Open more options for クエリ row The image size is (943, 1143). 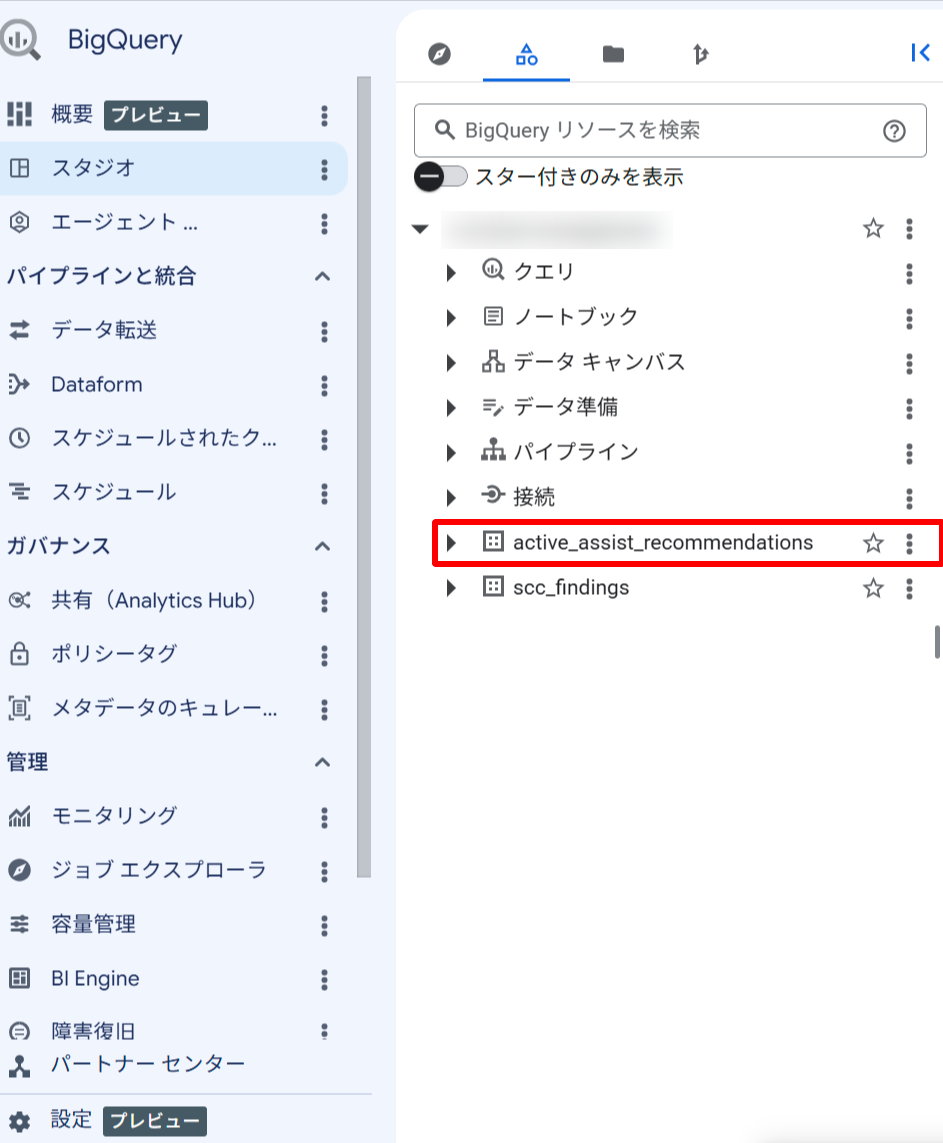[909, 274]
